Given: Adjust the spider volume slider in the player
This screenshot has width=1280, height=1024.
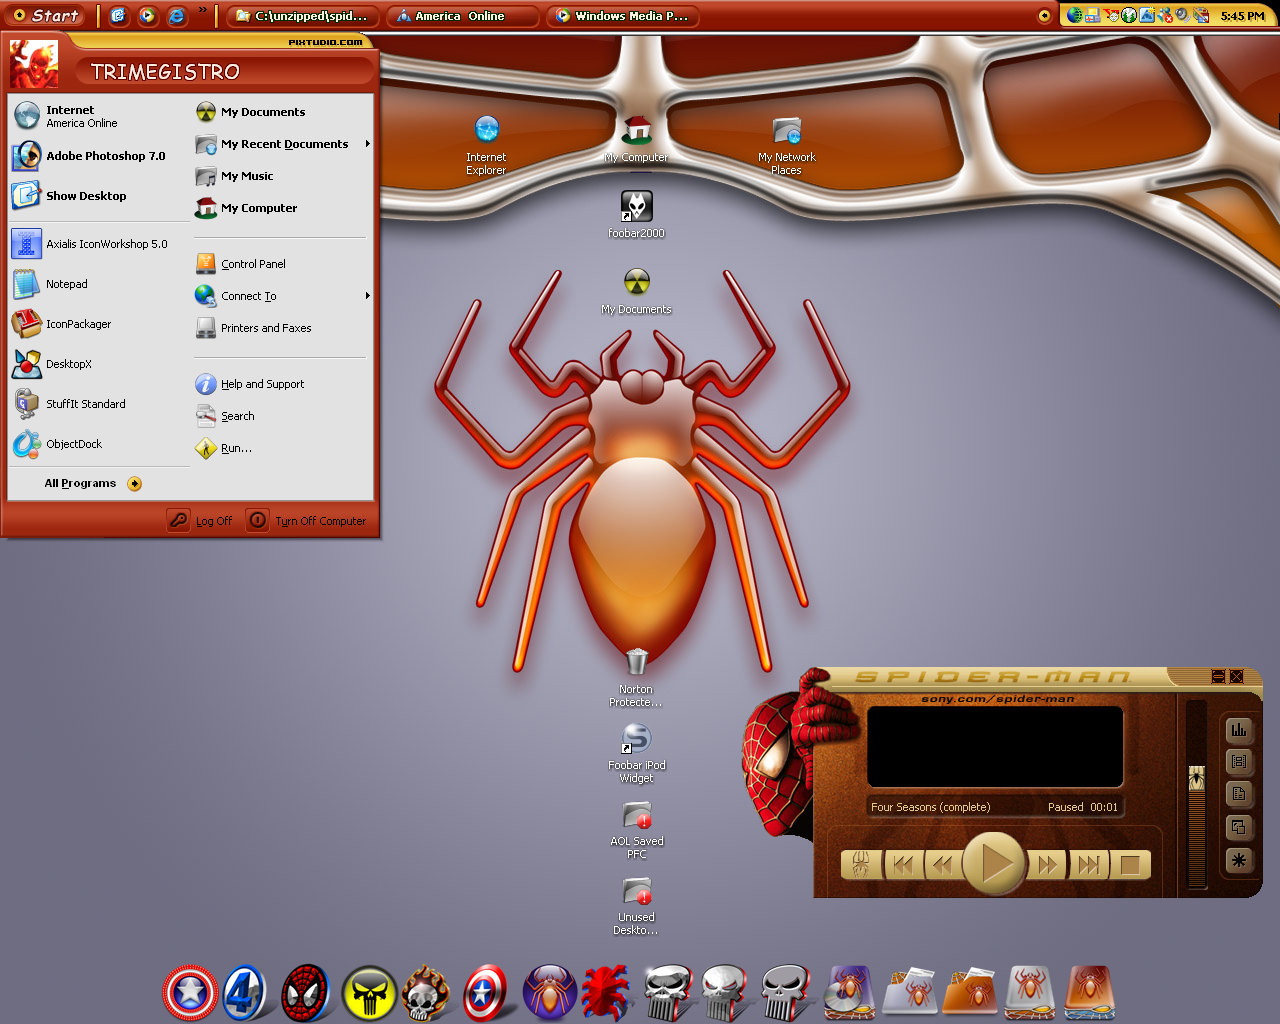Looking at the screenshot, I should coord(1196,778).
